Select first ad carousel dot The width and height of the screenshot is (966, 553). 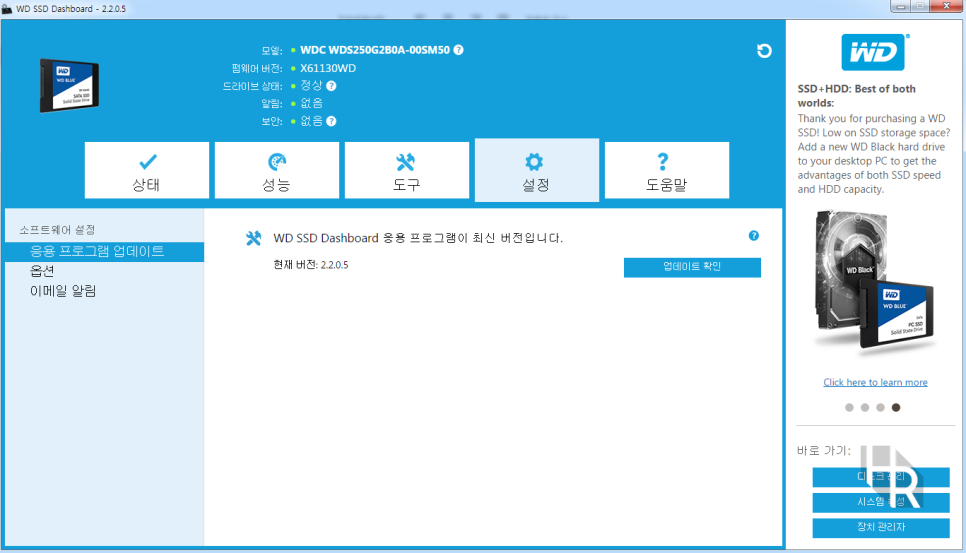[x=849, y=407]
